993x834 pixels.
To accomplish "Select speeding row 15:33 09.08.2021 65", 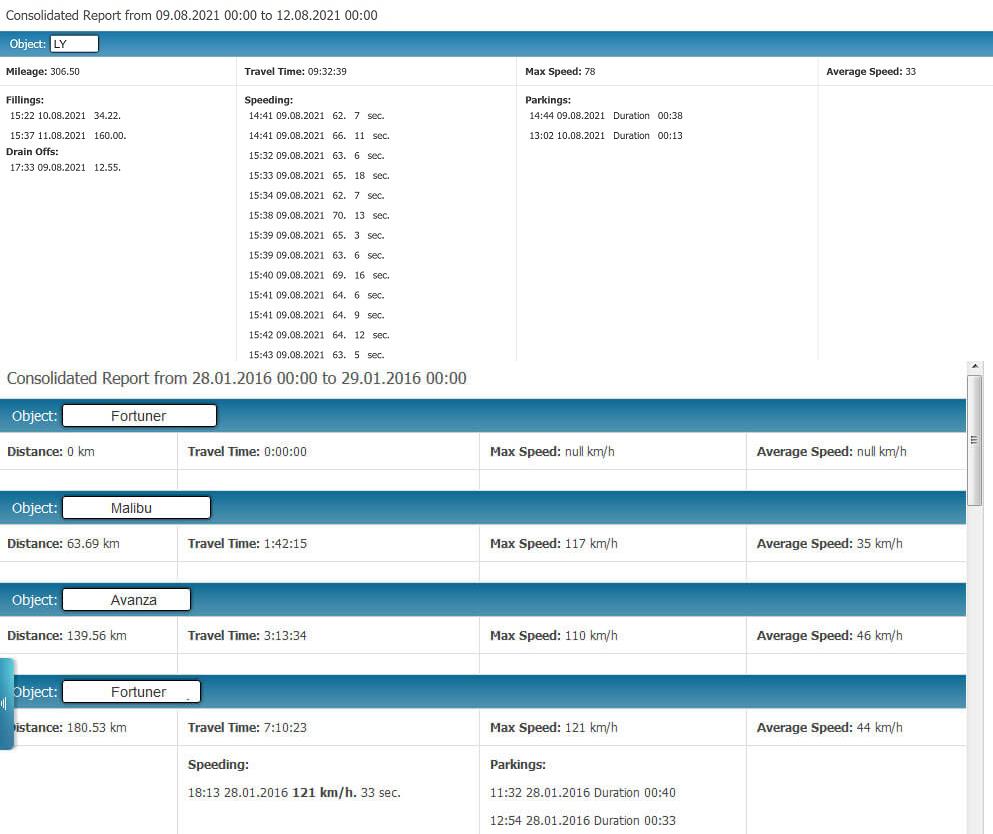I will point(319,175).
